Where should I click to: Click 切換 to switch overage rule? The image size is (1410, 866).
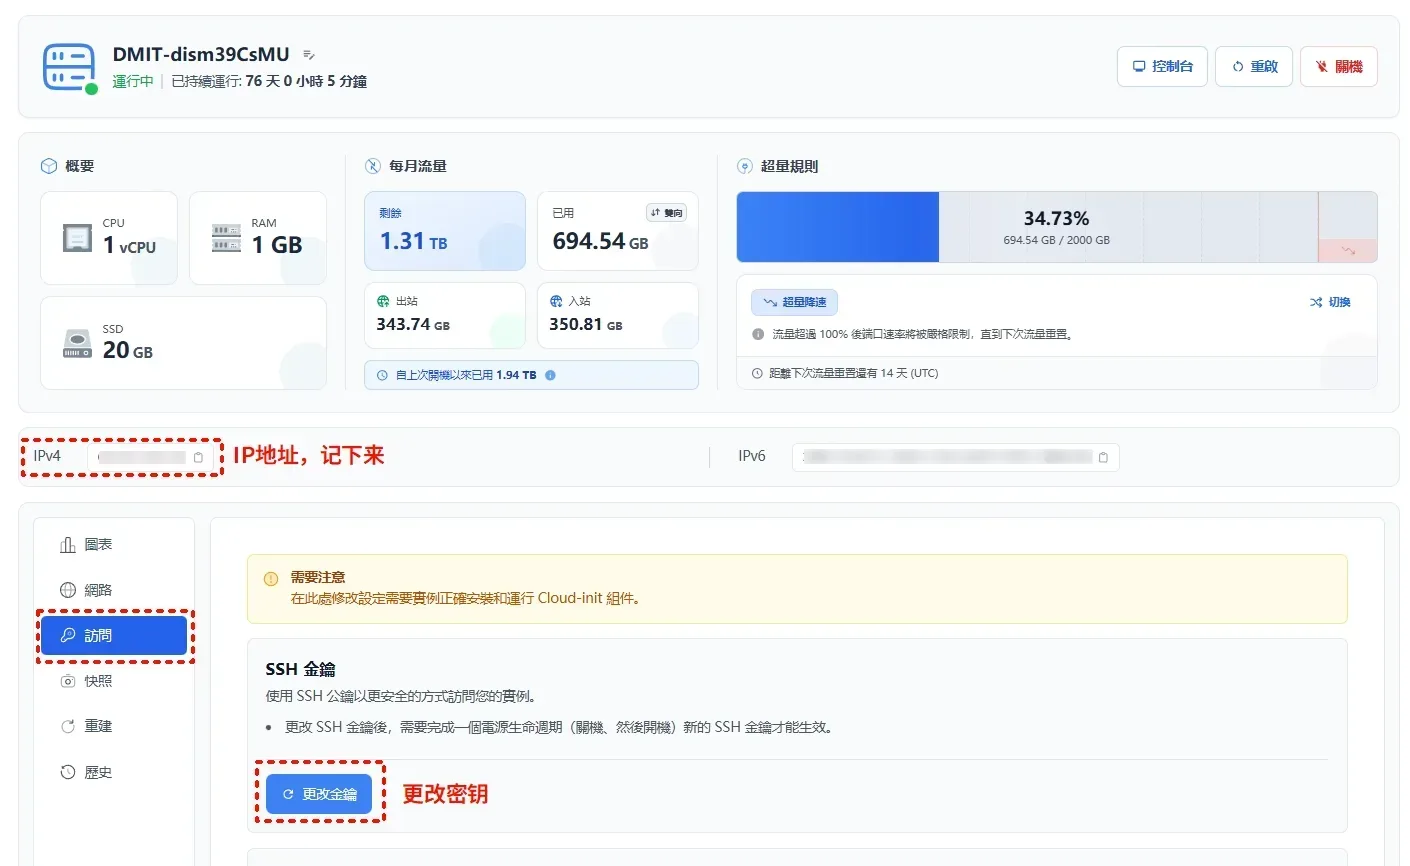coord(1330,302)
